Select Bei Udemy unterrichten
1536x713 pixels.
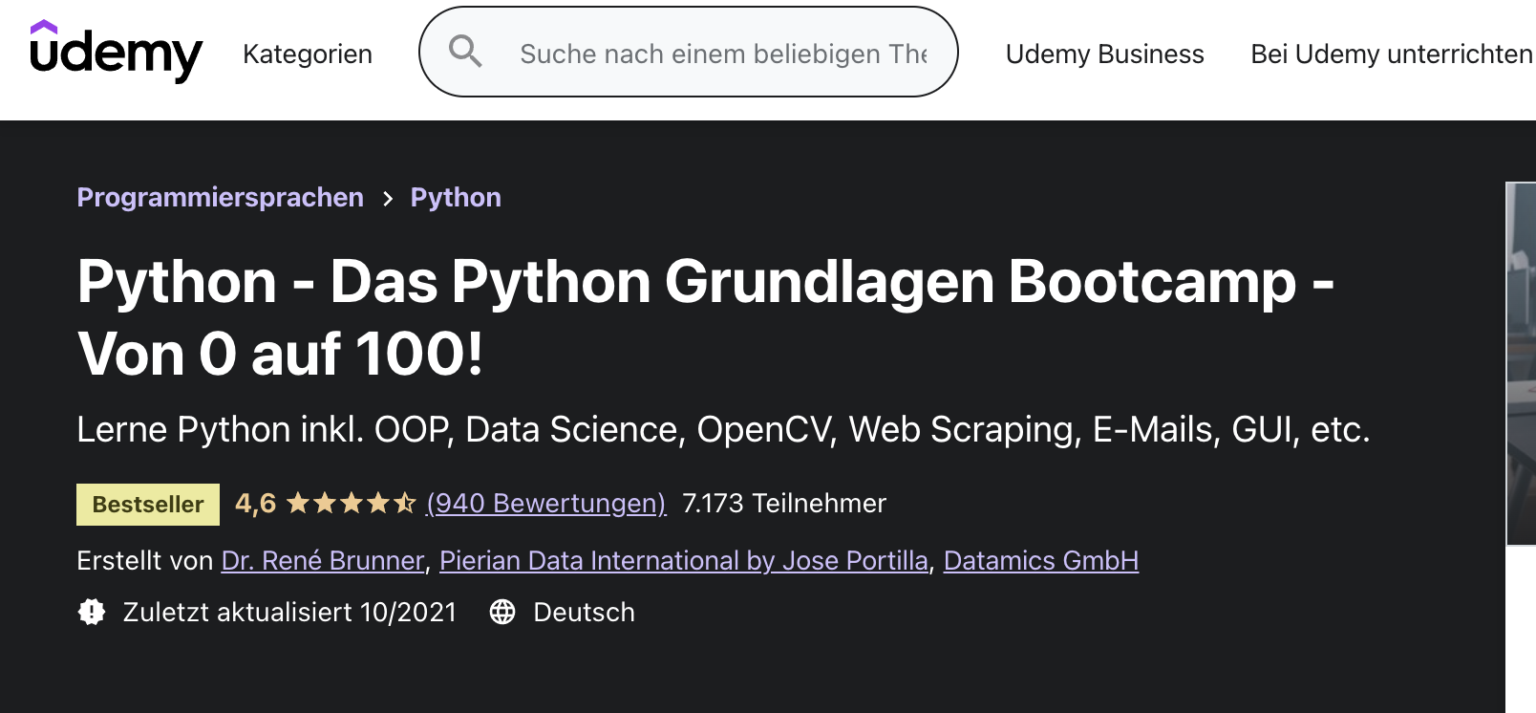1389,54
